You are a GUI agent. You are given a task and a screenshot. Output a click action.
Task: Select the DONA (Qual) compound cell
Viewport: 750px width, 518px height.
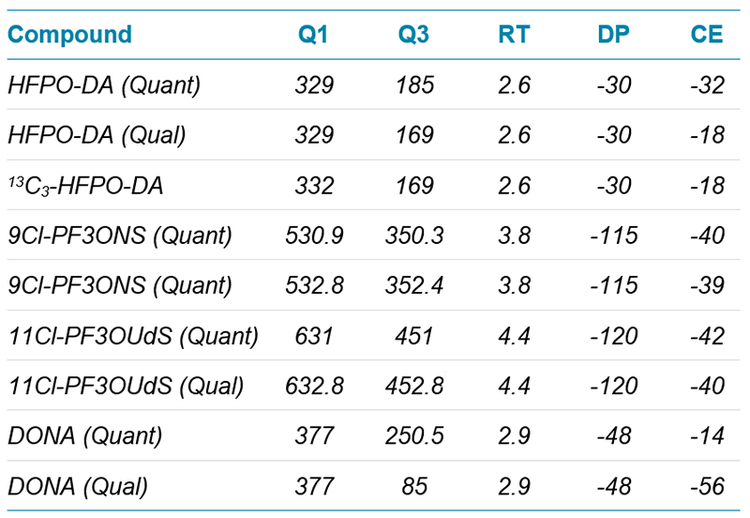pos(78,487)
